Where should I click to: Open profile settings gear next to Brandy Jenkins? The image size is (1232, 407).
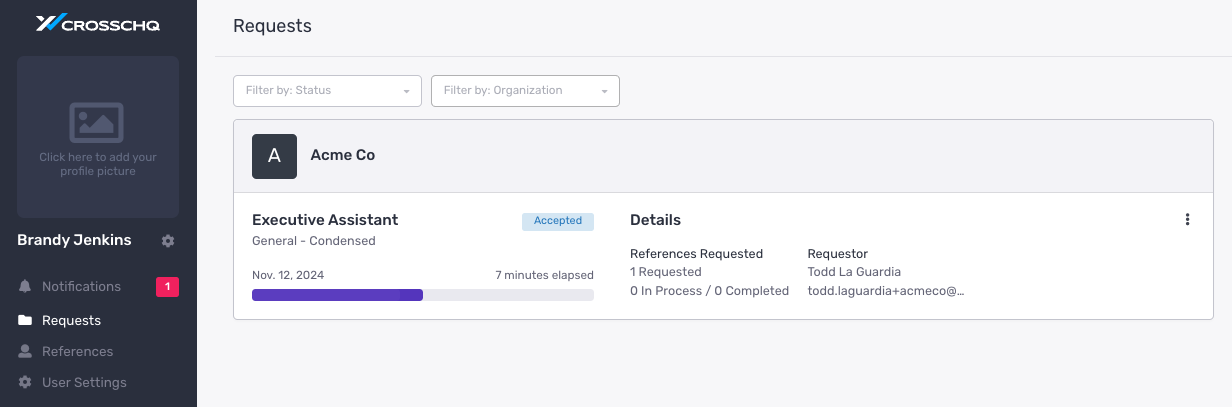click(168, 241)
